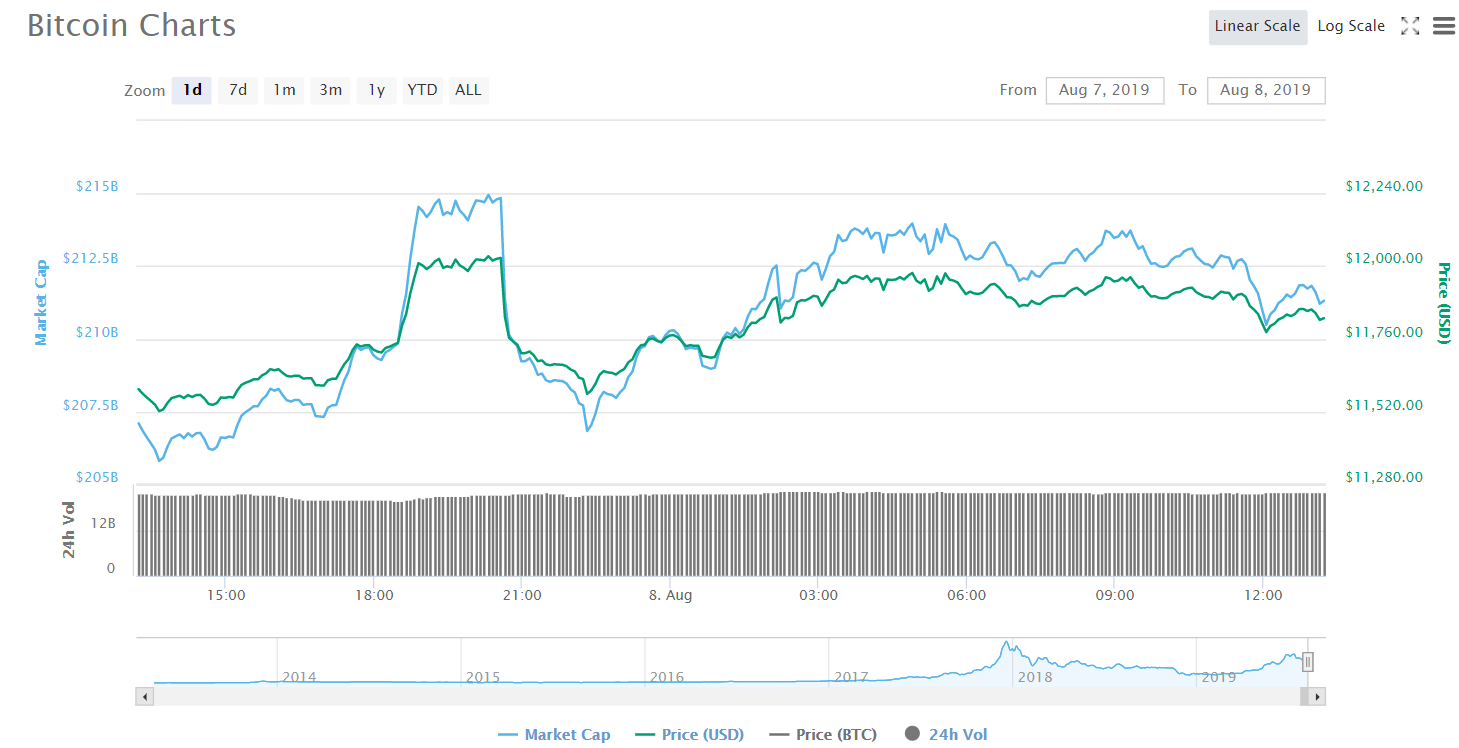This screenshot has height=748, width=1459.
Task: Select the 7d zoom range
Action: 238,90
